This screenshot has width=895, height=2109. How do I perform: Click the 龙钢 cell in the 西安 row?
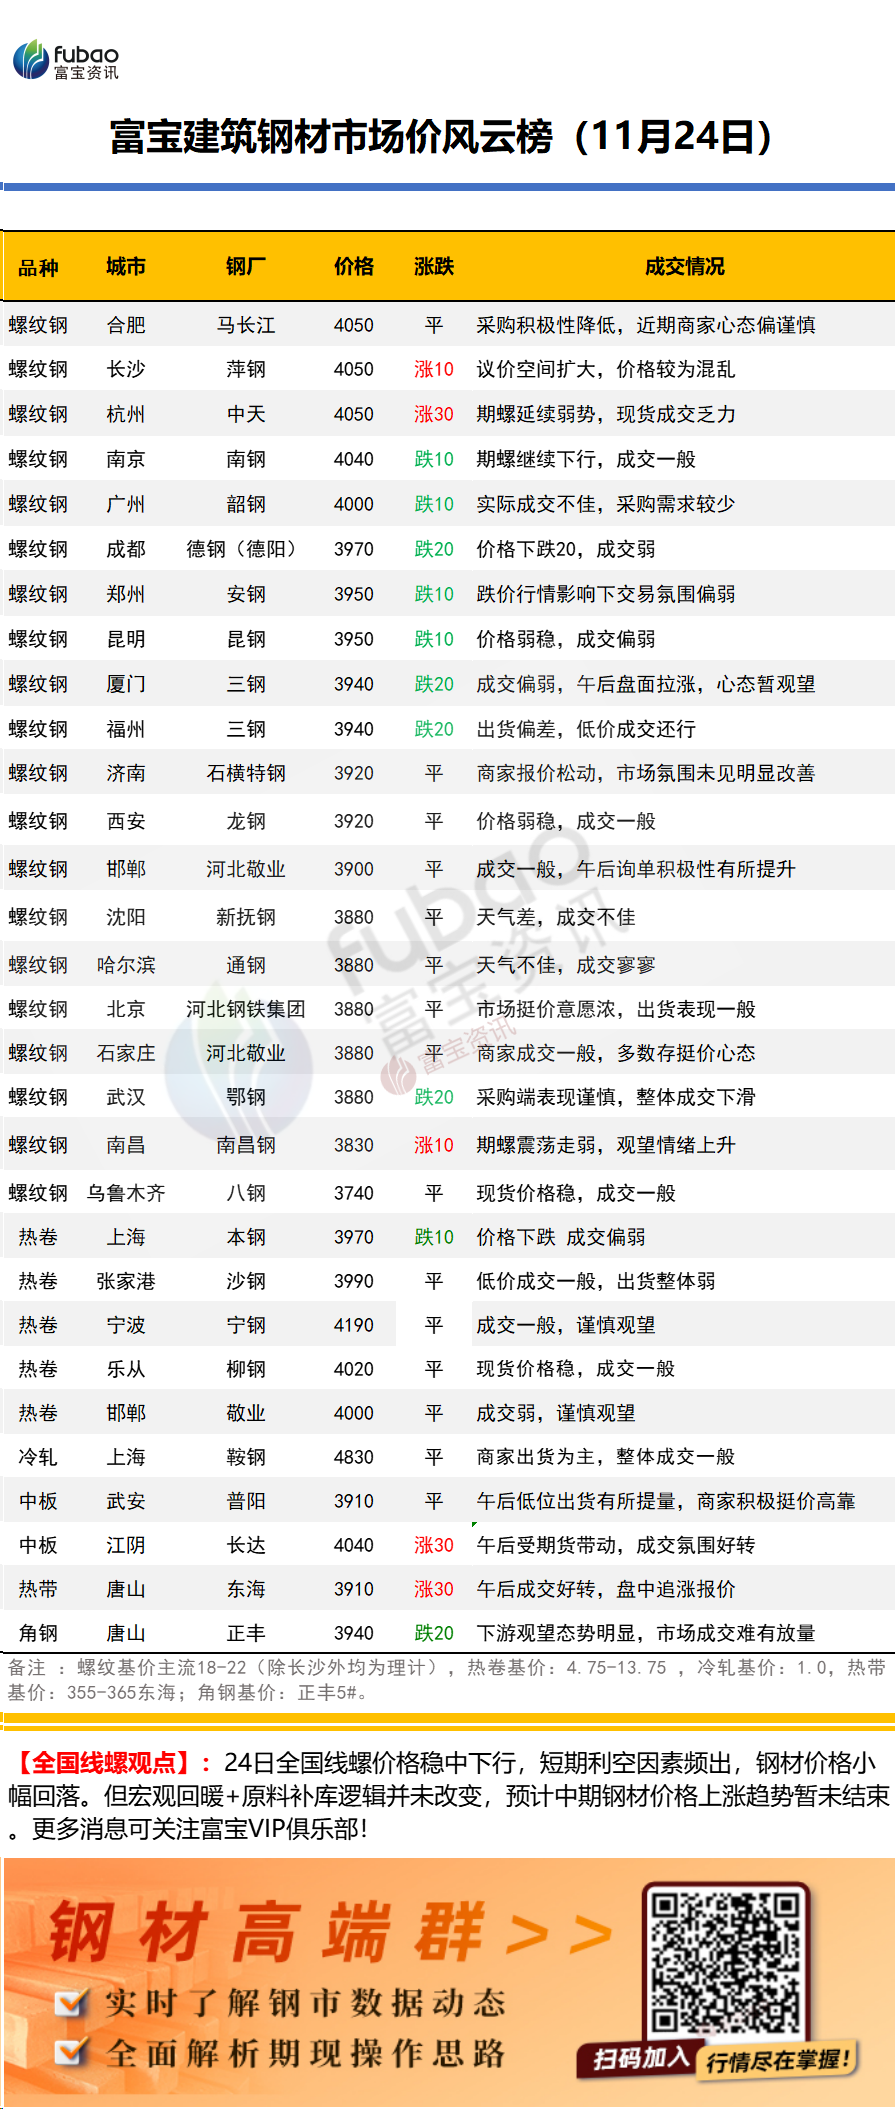246,821
